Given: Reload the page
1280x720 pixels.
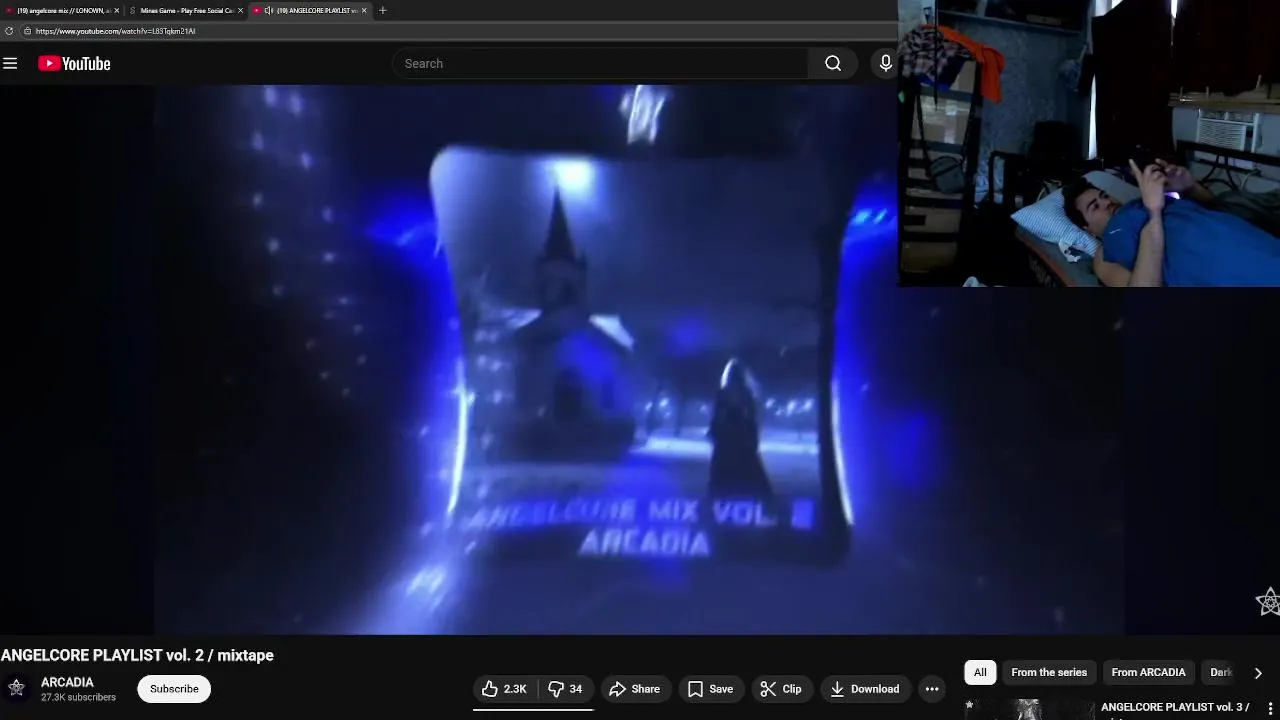Looking at the screenshot, I should click(x=9, y=31).
